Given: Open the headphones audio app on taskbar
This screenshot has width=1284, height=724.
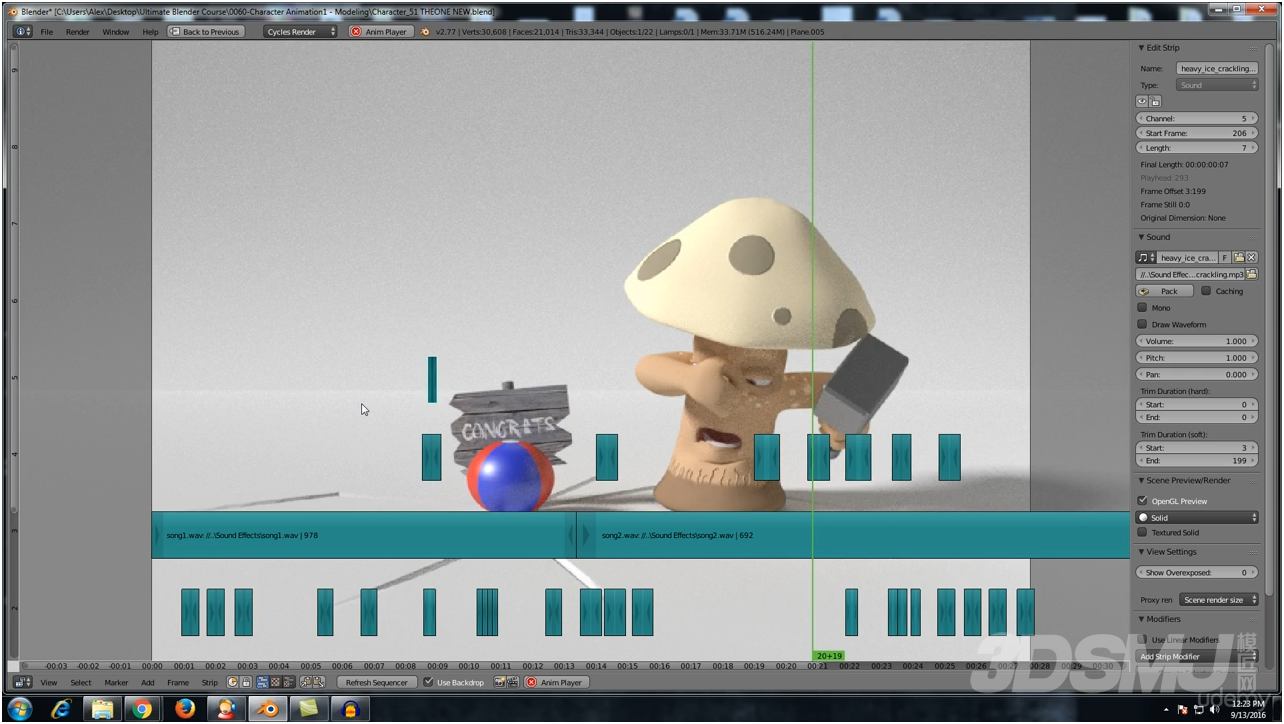Looking at the screenshot, I should click(351, 709).
